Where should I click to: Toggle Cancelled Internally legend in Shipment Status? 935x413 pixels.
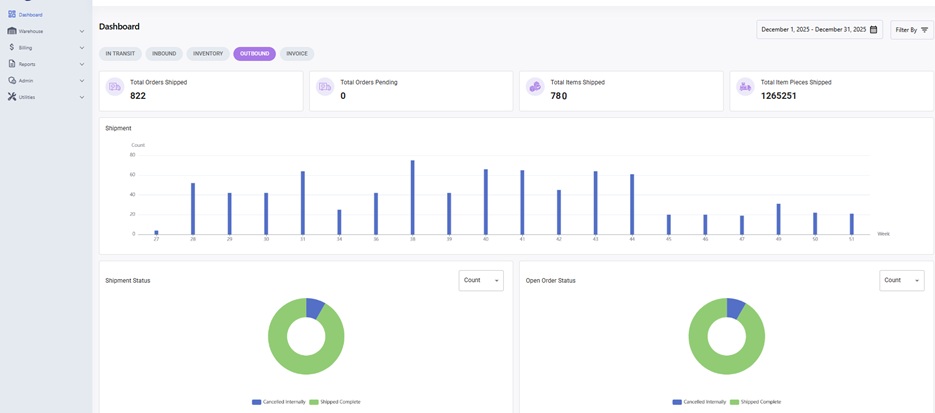[x=279, y=402]
